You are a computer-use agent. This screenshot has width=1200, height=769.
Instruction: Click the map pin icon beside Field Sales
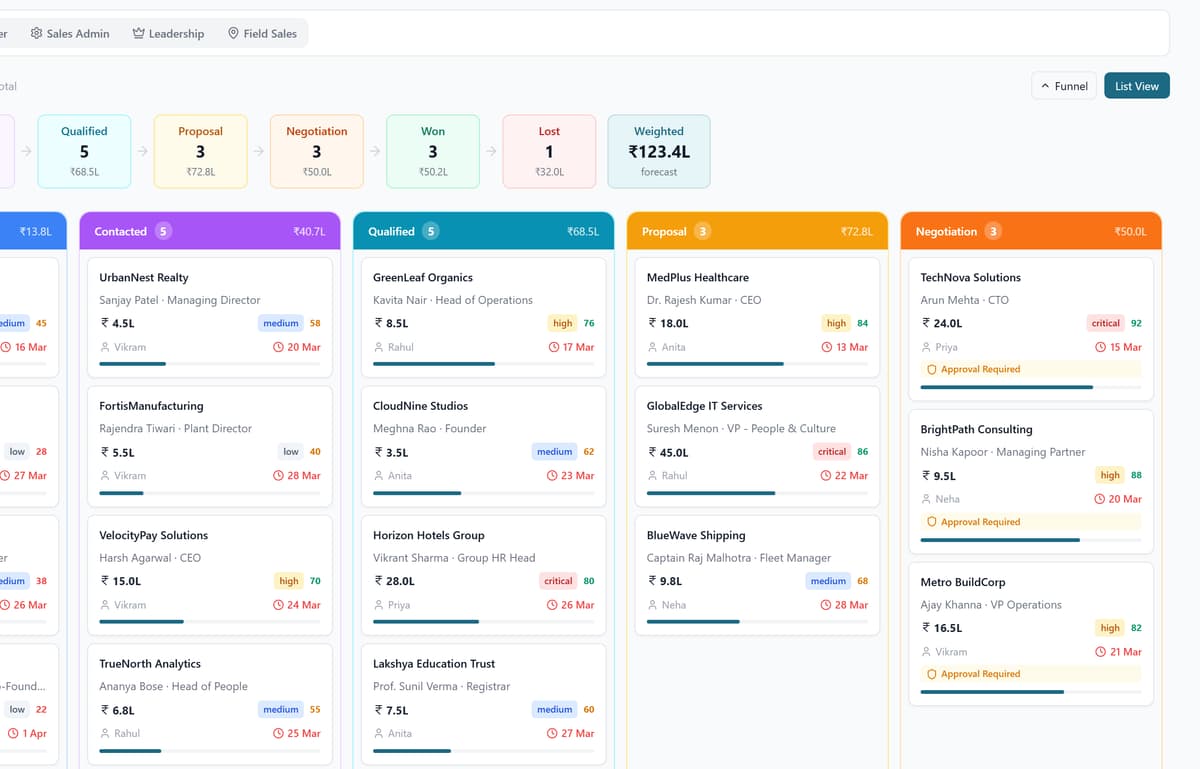click(x=233, y=33)
